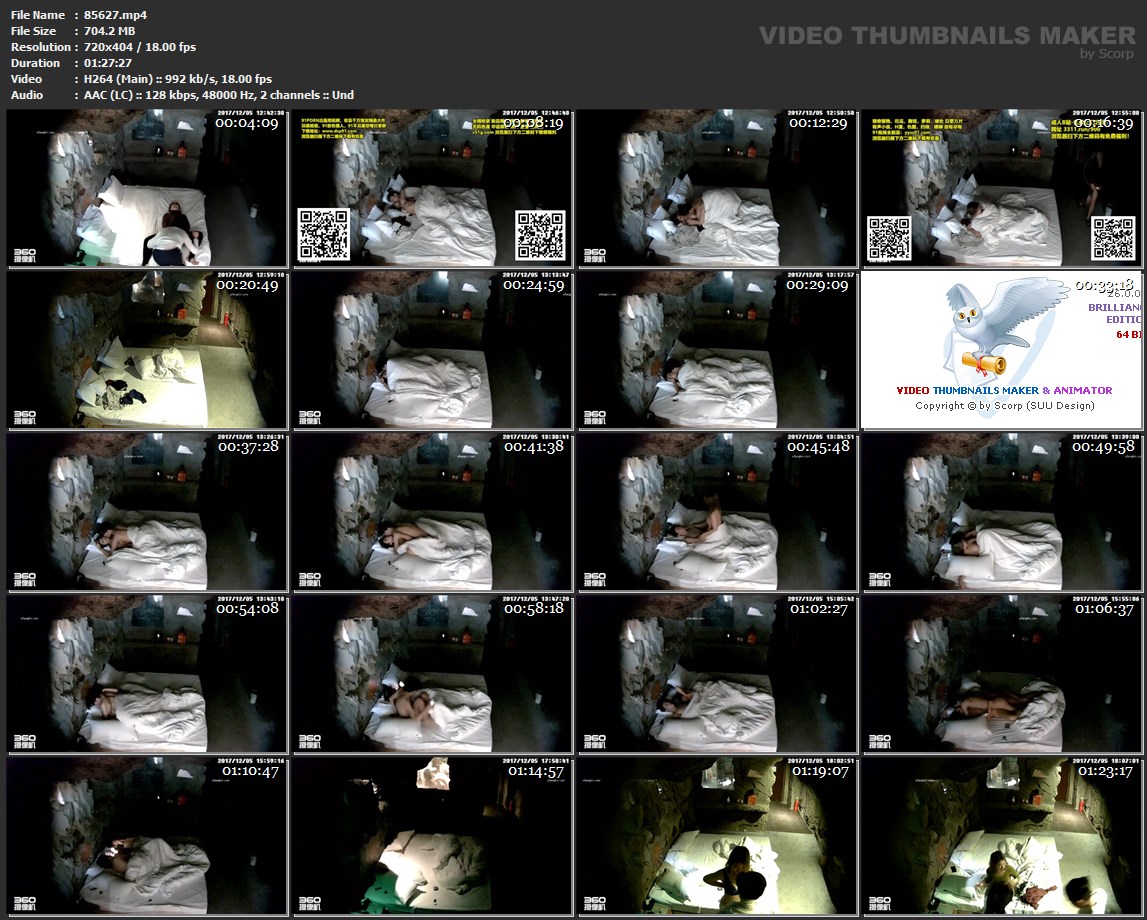The width and height of the screenshot is (1147, 920).
Task: Click the 360 camera logo in the 00:37:28 thumbnail
Action: pos(25,579)
